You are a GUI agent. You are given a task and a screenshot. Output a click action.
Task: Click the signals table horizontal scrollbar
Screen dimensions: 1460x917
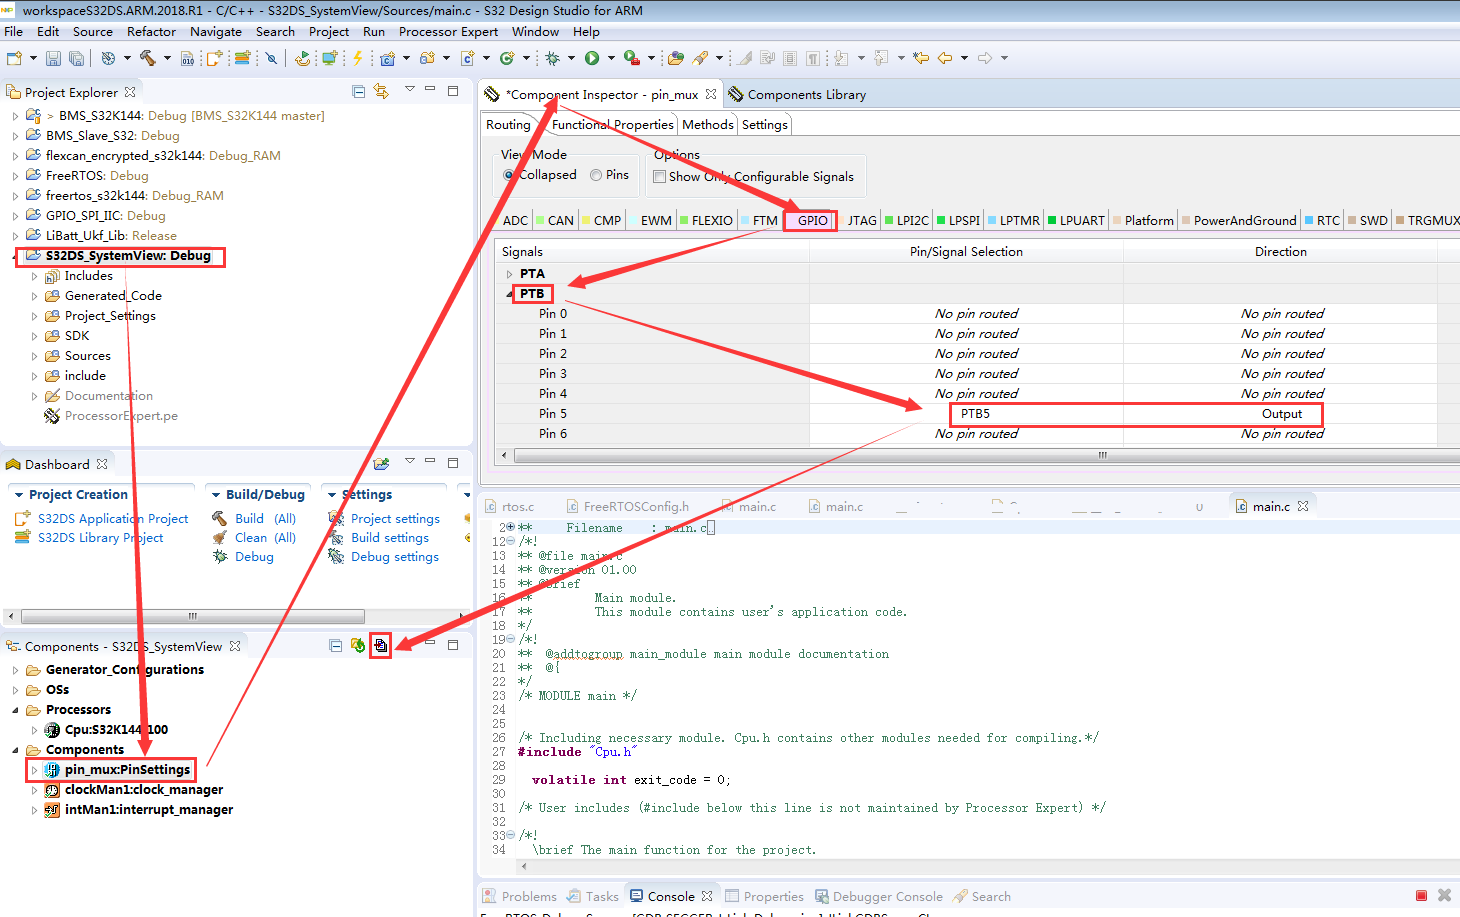tap(1102, 455)
